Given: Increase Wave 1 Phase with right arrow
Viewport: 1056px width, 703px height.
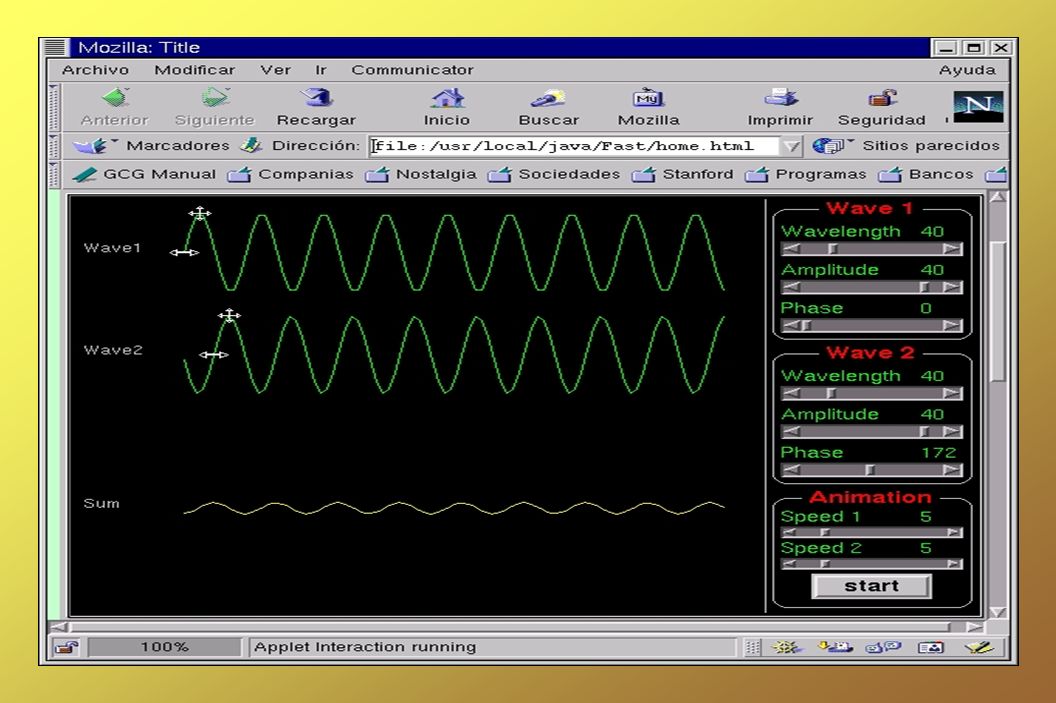Looking at the screenshot, I should click(x=952, y=326).
